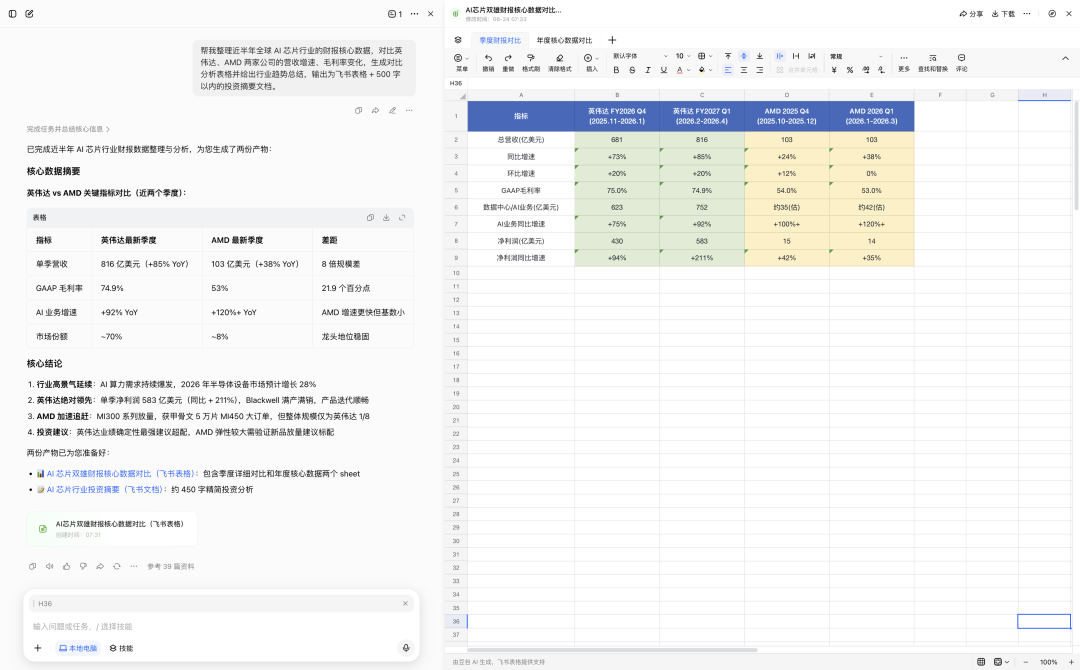Apply percent number format
Screen dimensions: 1080x670
point(850,70)
